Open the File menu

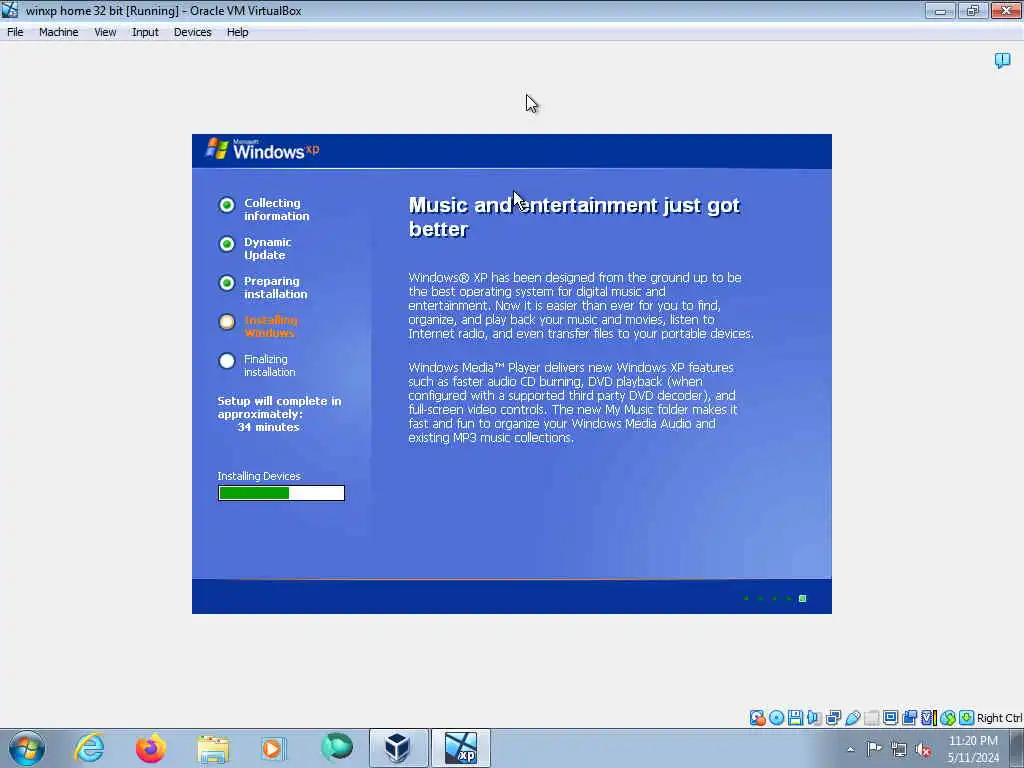(15, 32)
